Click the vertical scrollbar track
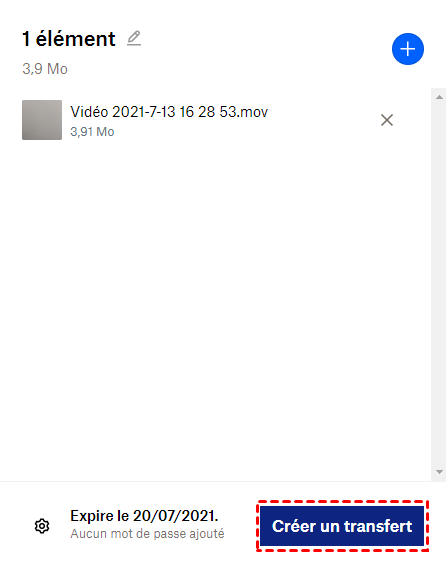This screenshot has width=446, height=568. (439, 284)
